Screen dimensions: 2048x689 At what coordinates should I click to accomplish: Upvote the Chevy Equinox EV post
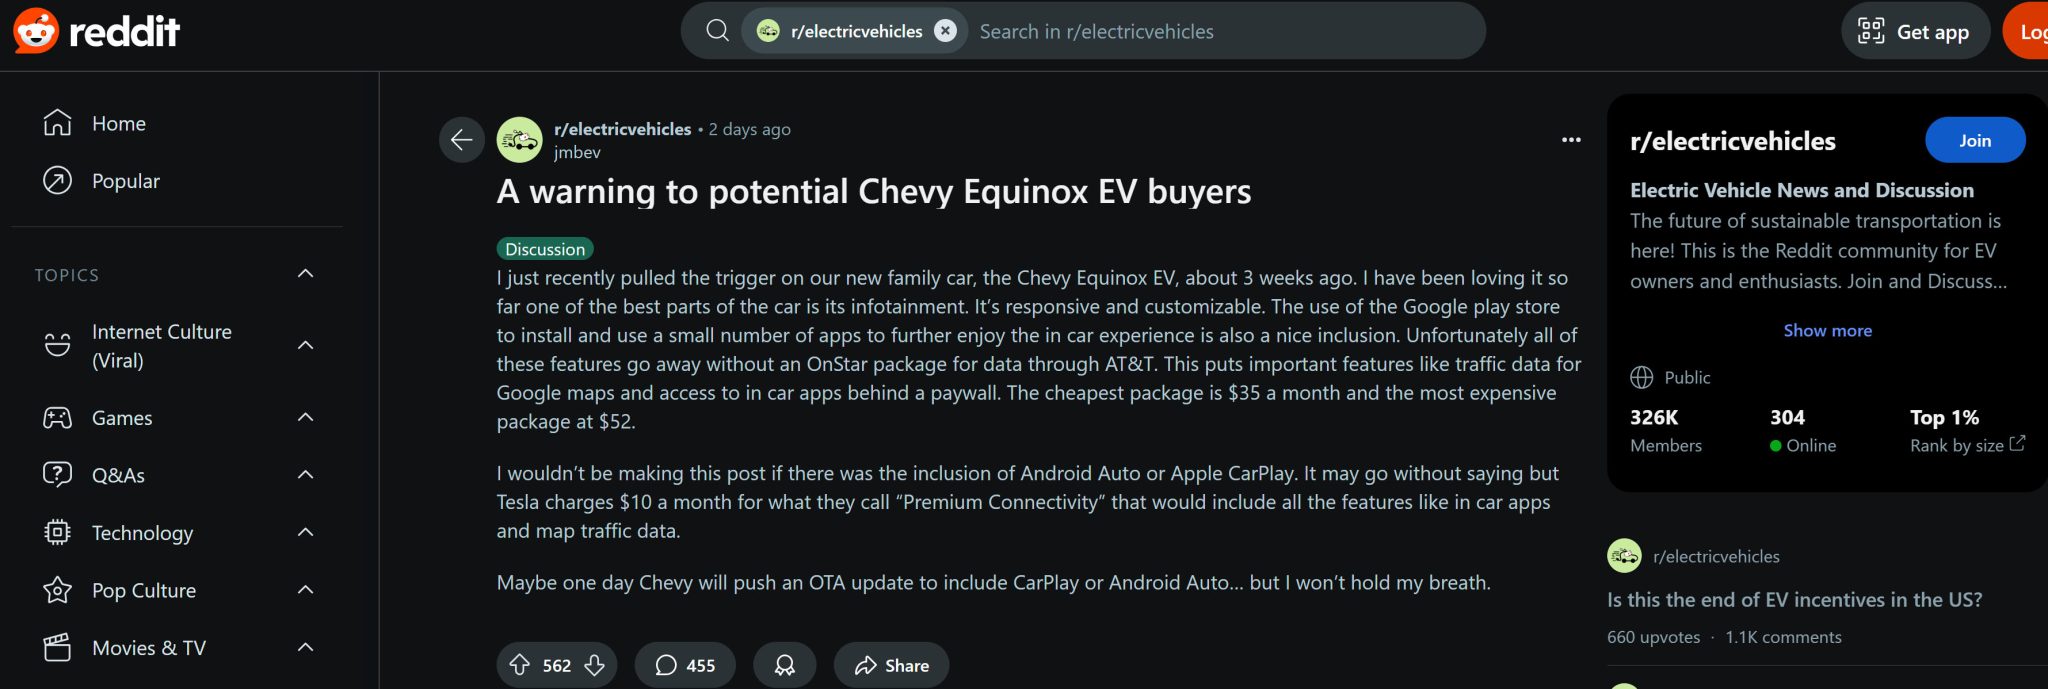click(x=521, y=664)
